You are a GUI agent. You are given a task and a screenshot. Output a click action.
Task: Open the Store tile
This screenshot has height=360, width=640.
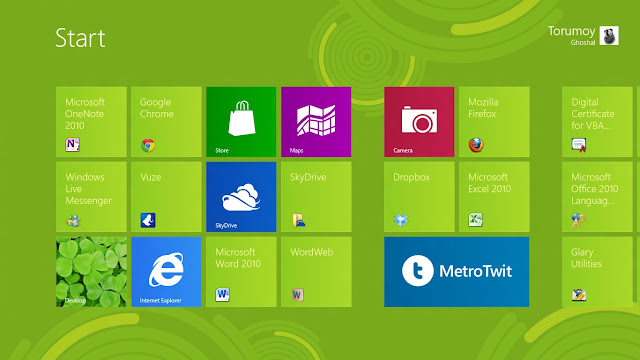coord(241,122)
